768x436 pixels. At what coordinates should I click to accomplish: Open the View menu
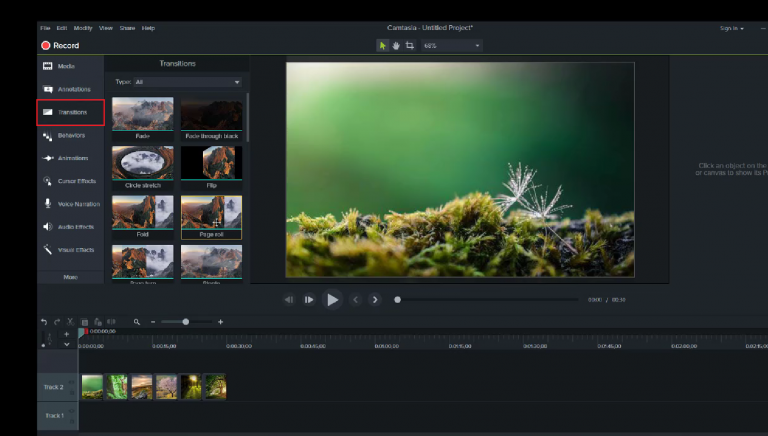click(x=106, y=28)
